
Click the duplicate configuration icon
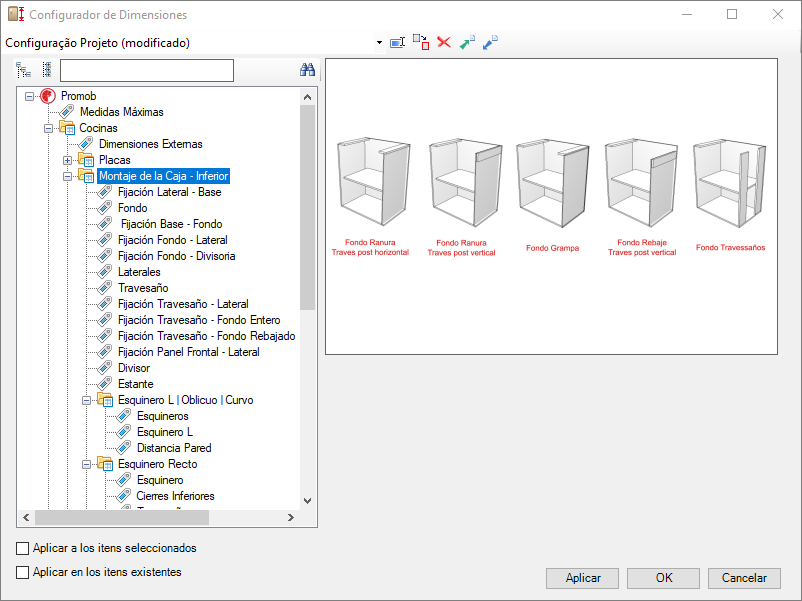420,42
